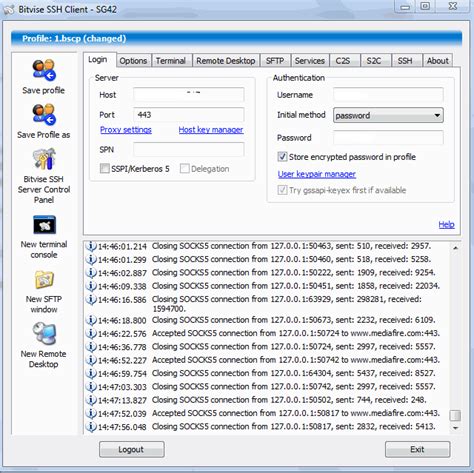Select log entry at 14:46:52.227

263,360
